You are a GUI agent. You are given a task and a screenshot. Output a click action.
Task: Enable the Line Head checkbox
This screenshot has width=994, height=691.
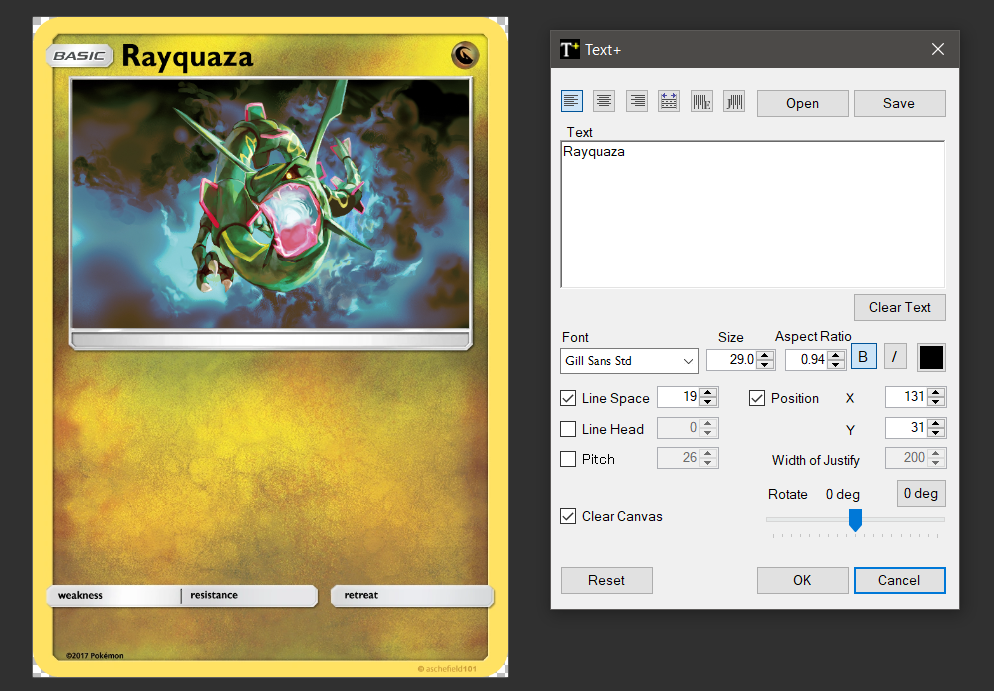tap(568, 429)
